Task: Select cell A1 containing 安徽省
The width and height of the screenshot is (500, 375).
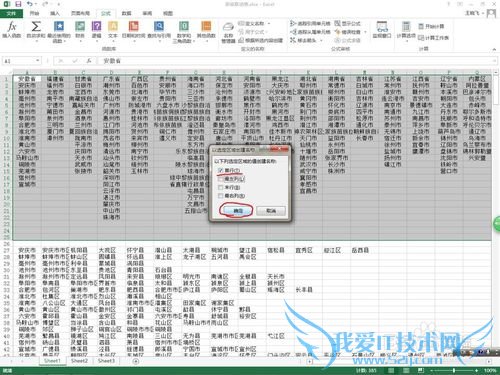Action: point(27,79)
